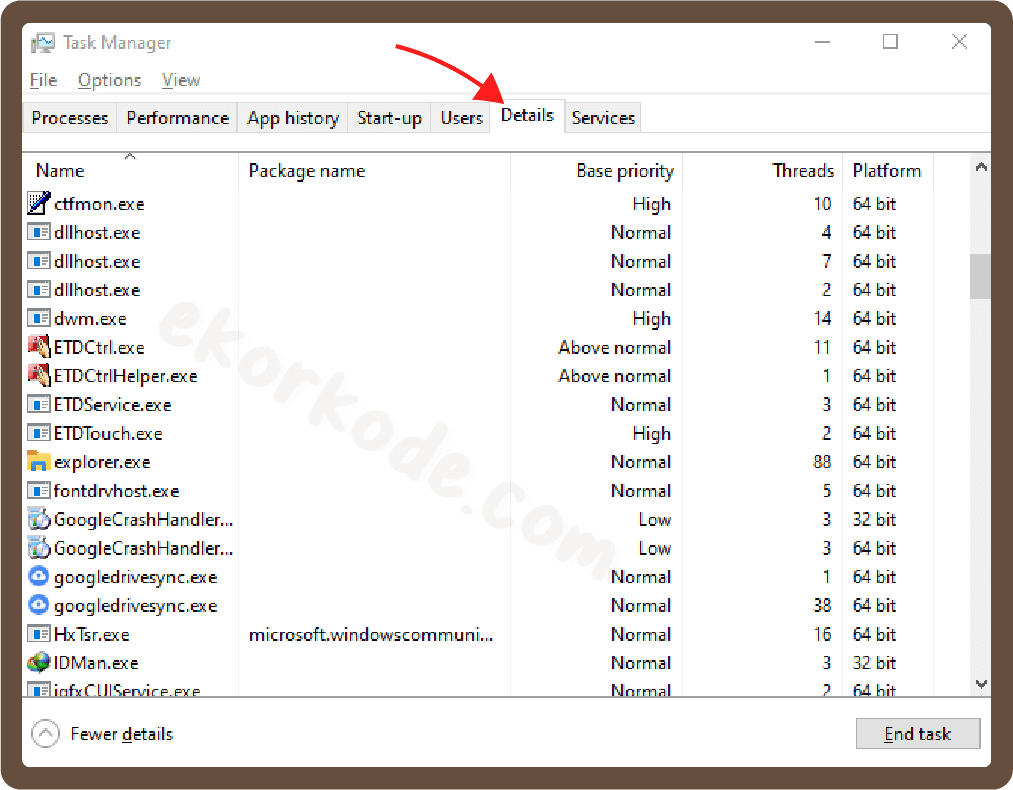Sort by the Package name column header
Screen dimensions: 1013x790
click(x=375, y=170)
